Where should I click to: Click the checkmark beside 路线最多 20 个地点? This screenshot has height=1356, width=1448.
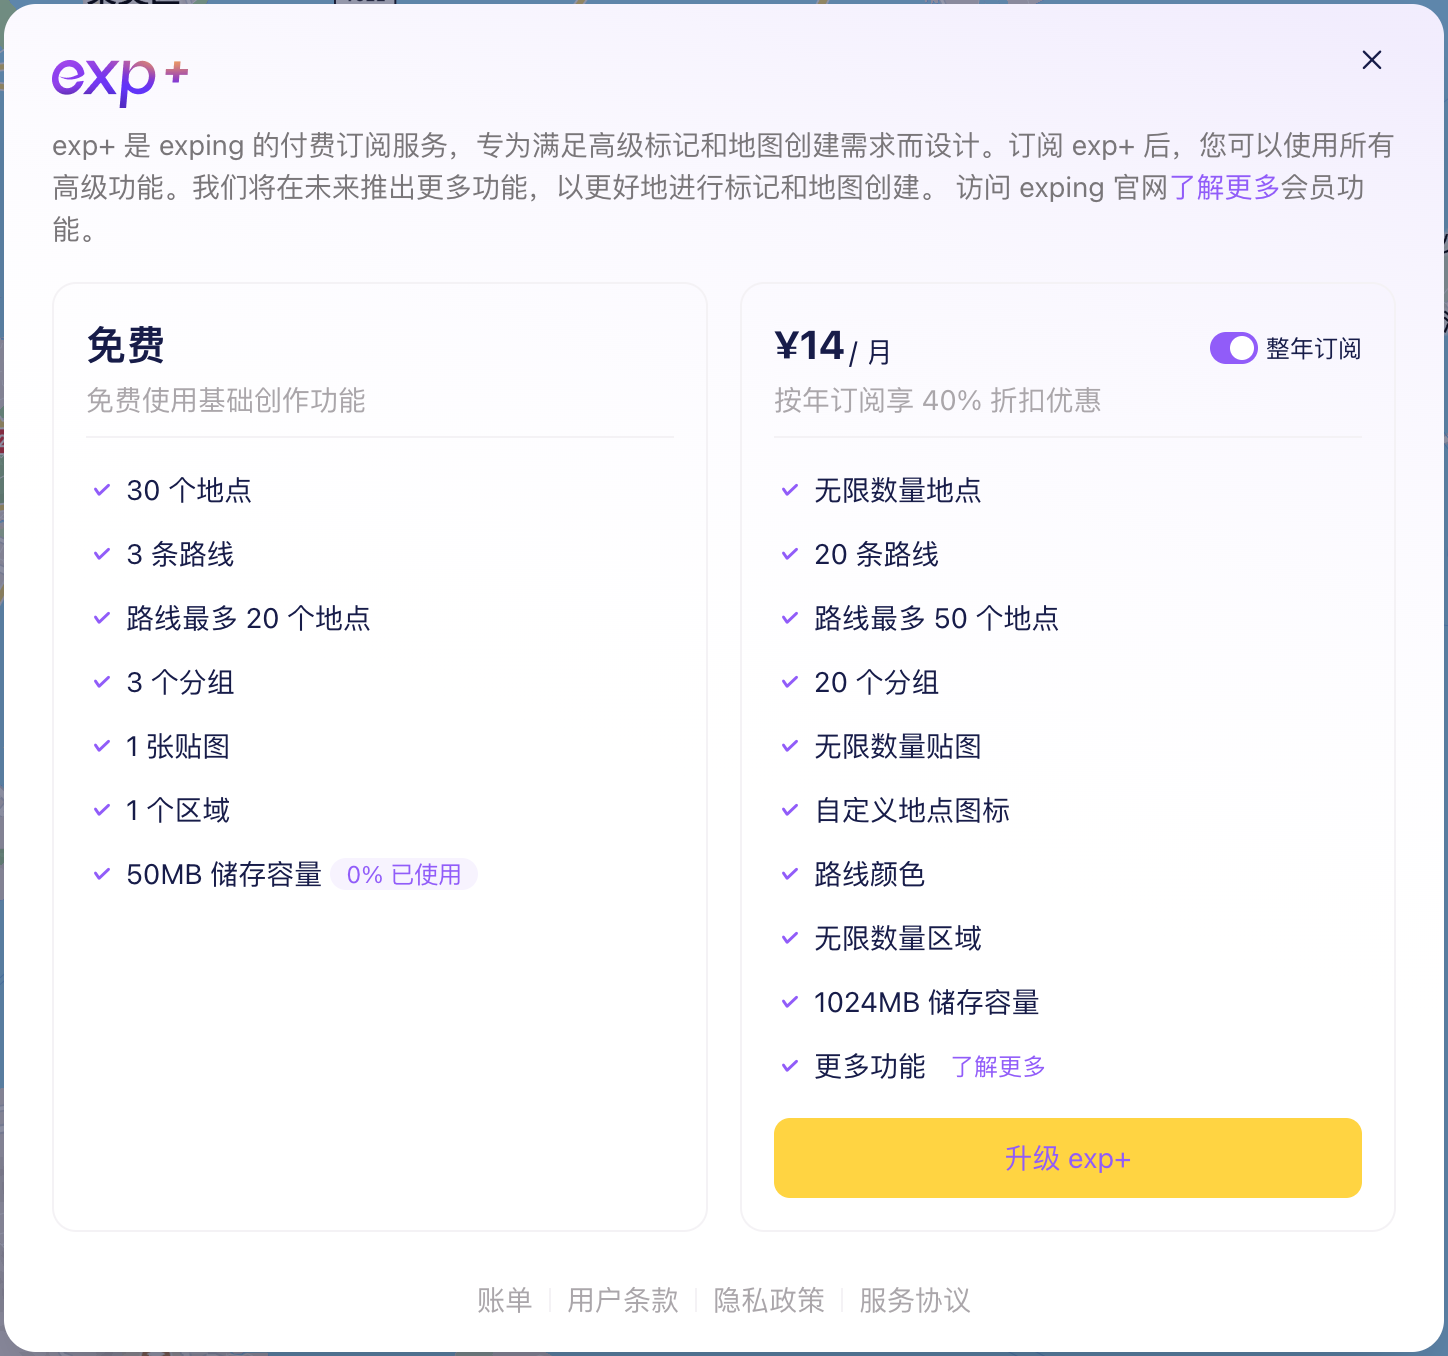pyautogui.click(x=101, y=618)
